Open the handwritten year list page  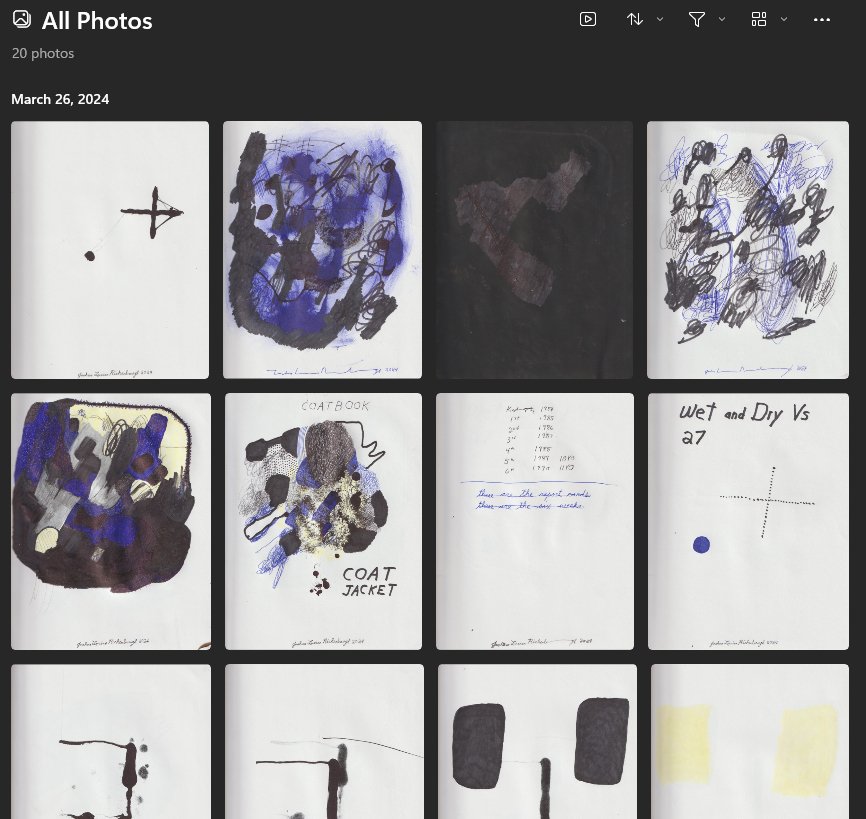535,521
